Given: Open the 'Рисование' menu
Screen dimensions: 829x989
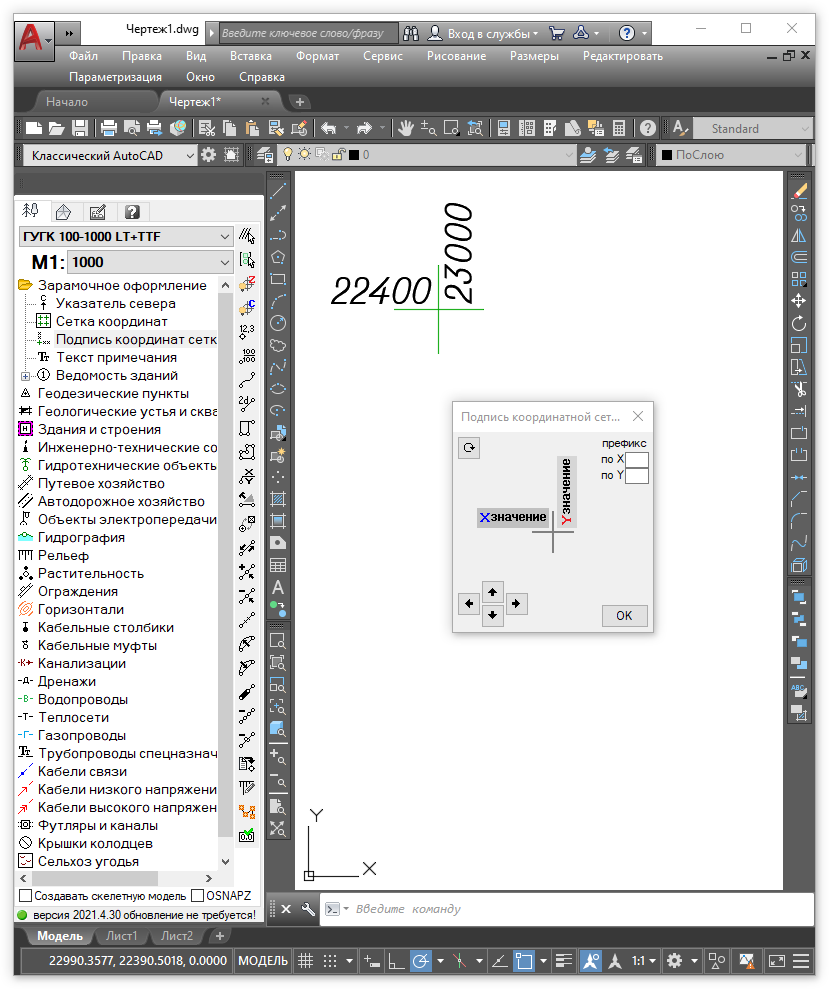Looking at the screenshot, I should (457, 56).
